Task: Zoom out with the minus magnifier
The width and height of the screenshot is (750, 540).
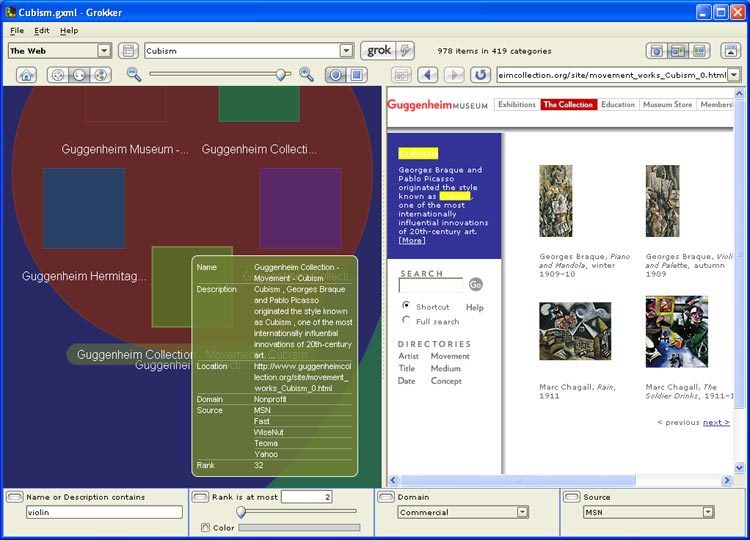Action: click(x=134, y=74)
